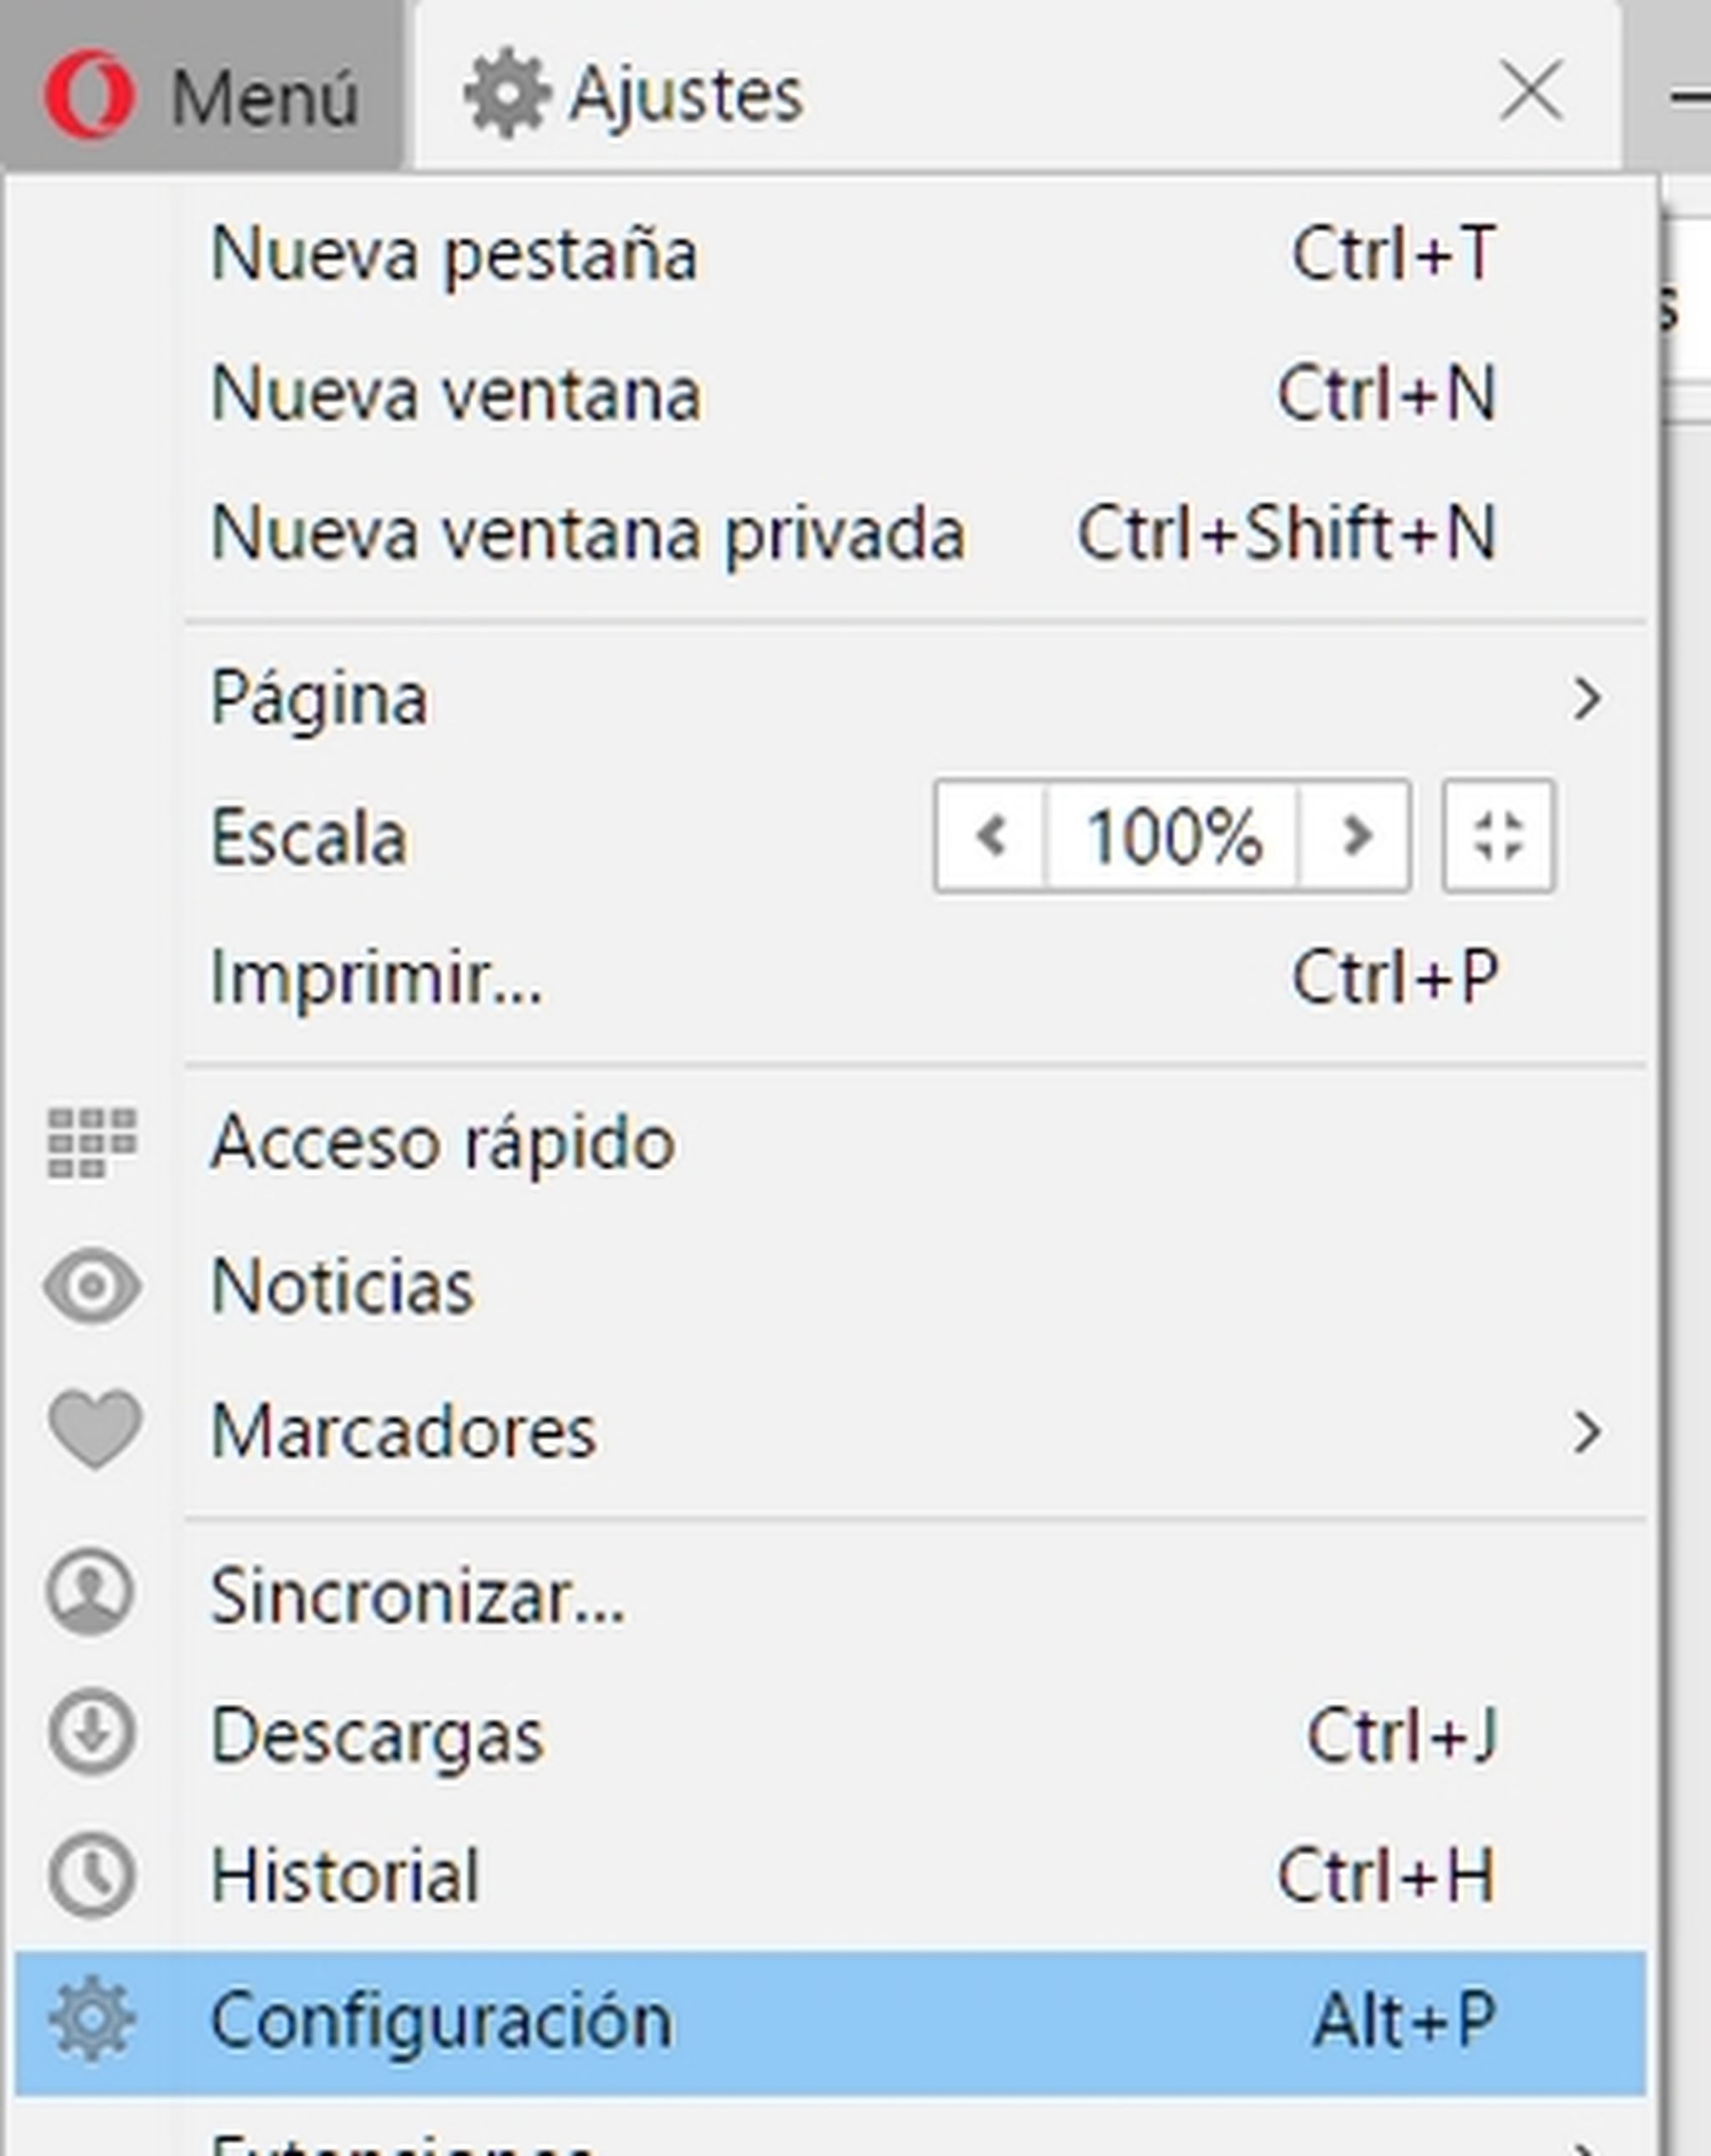The height and width of the screenshot is (2156, 1711).
Task: Click the Noticias eye icon
Action: [92, 1286]
